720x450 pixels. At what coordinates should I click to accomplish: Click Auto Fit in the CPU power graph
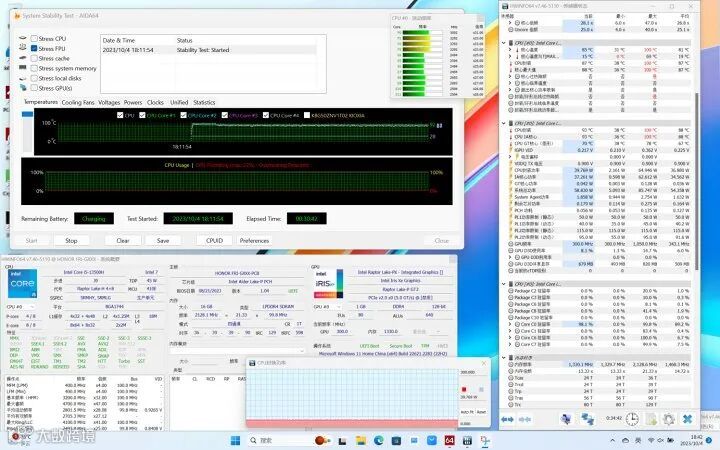tap(467, 412)
